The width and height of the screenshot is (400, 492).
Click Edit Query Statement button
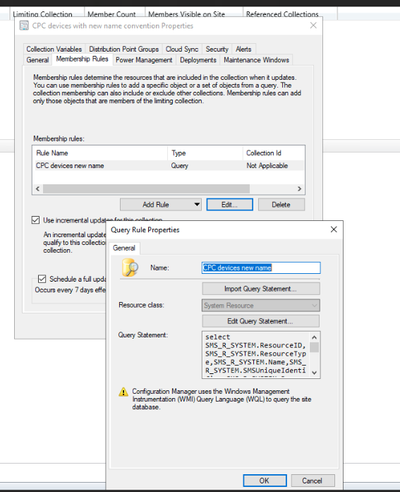261,321
